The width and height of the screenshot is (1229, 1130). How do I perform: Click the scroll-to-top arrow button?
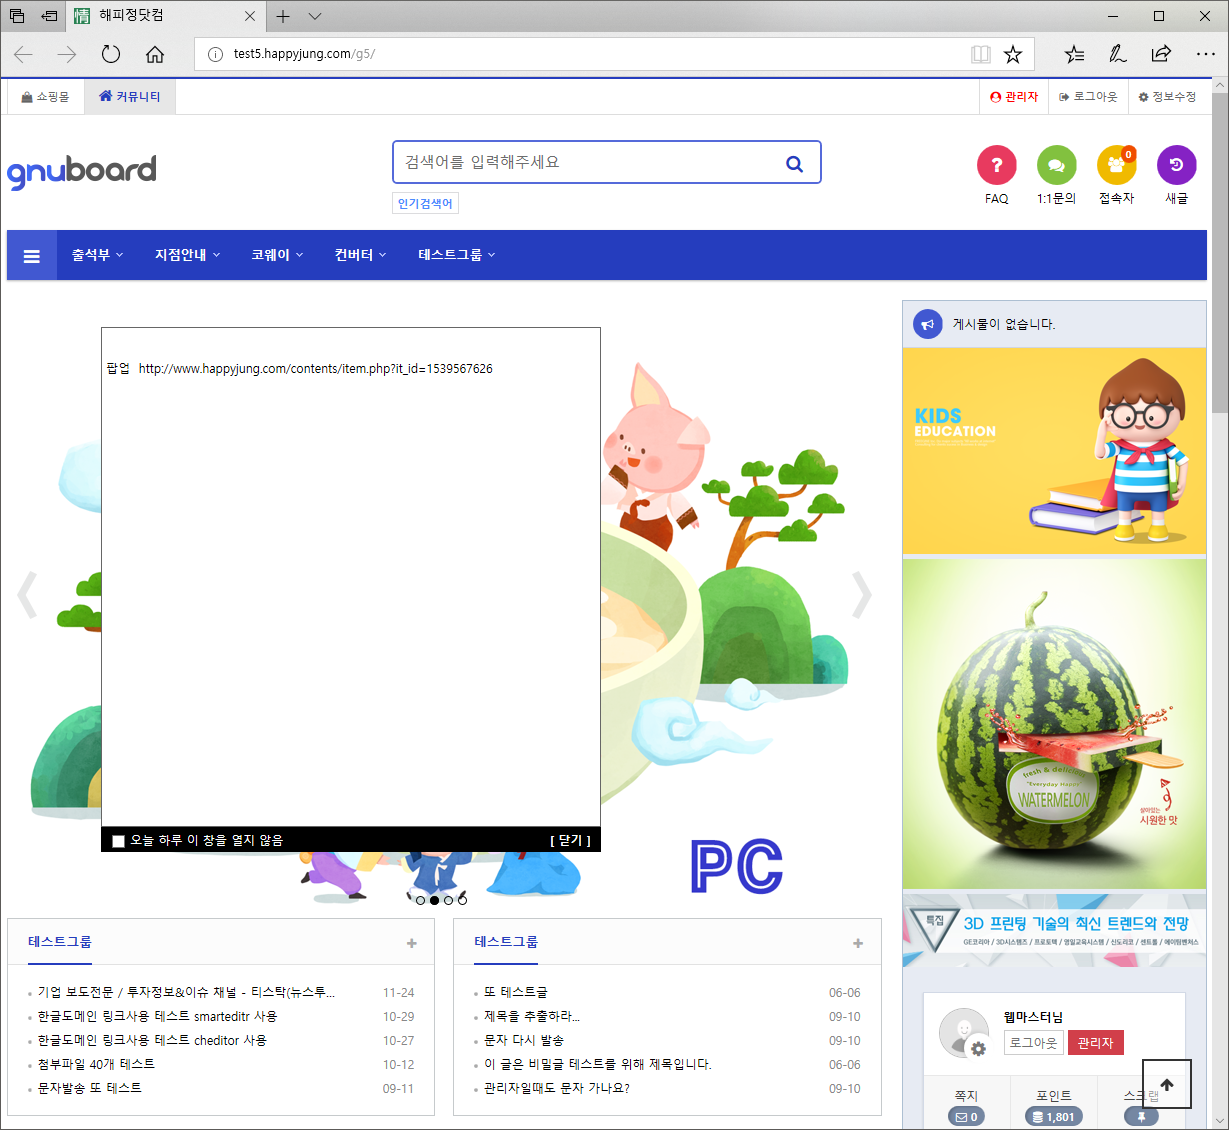(x=1166, y=1084)
